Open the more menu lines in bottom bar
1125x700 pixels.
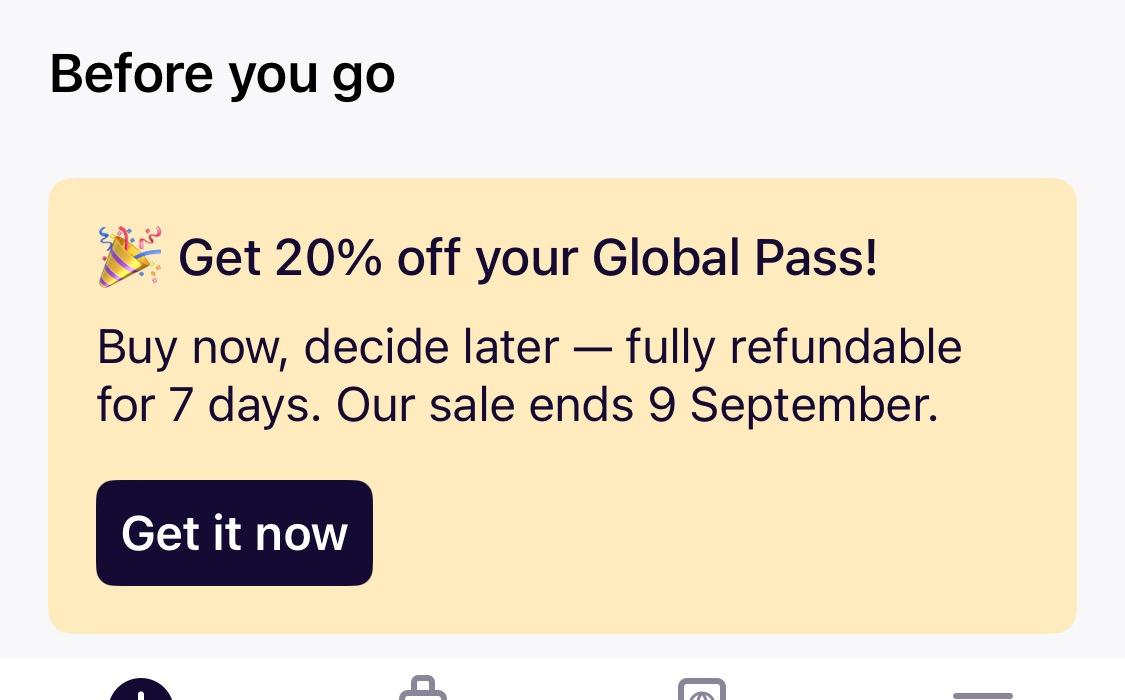click(x=982, y=696)
